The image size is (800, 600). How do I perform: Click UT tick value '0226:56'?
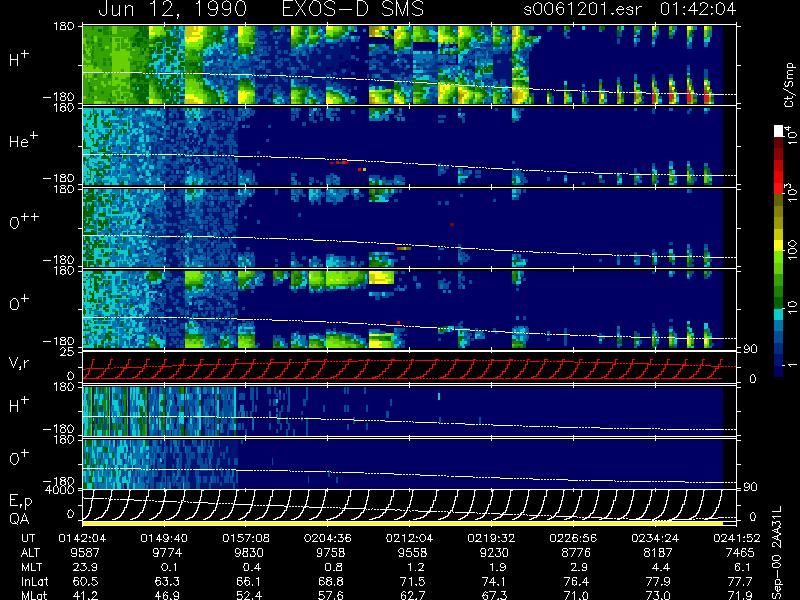(x=573, y=538)
